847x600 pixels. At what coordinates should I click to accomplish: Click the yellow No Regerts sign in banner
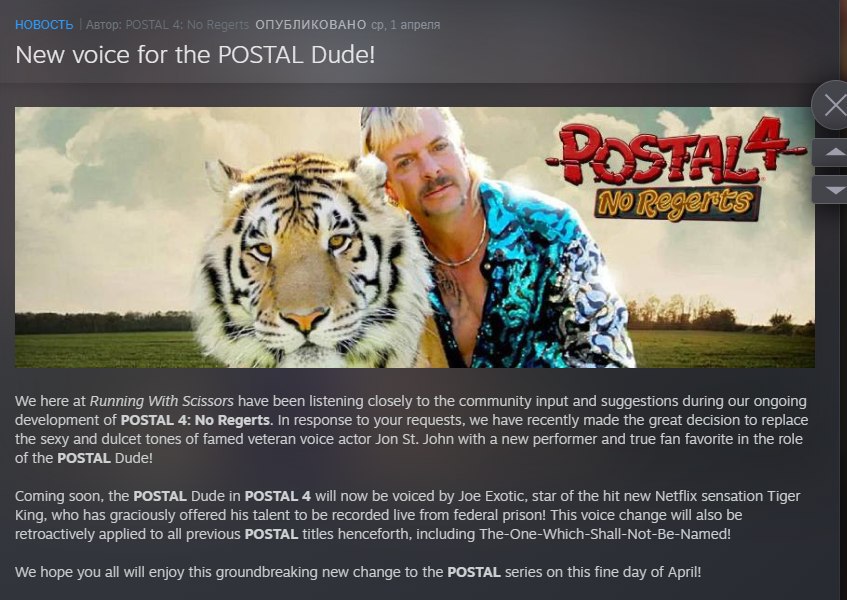(x=677, y=203)
